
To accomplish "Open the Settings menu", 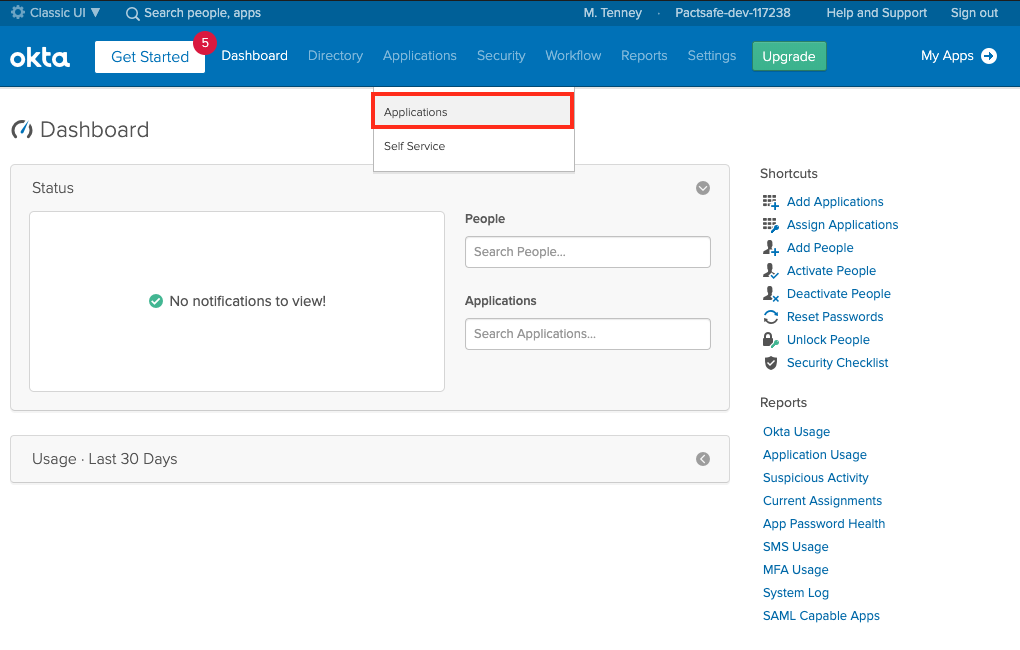I will tap(712, 56).
